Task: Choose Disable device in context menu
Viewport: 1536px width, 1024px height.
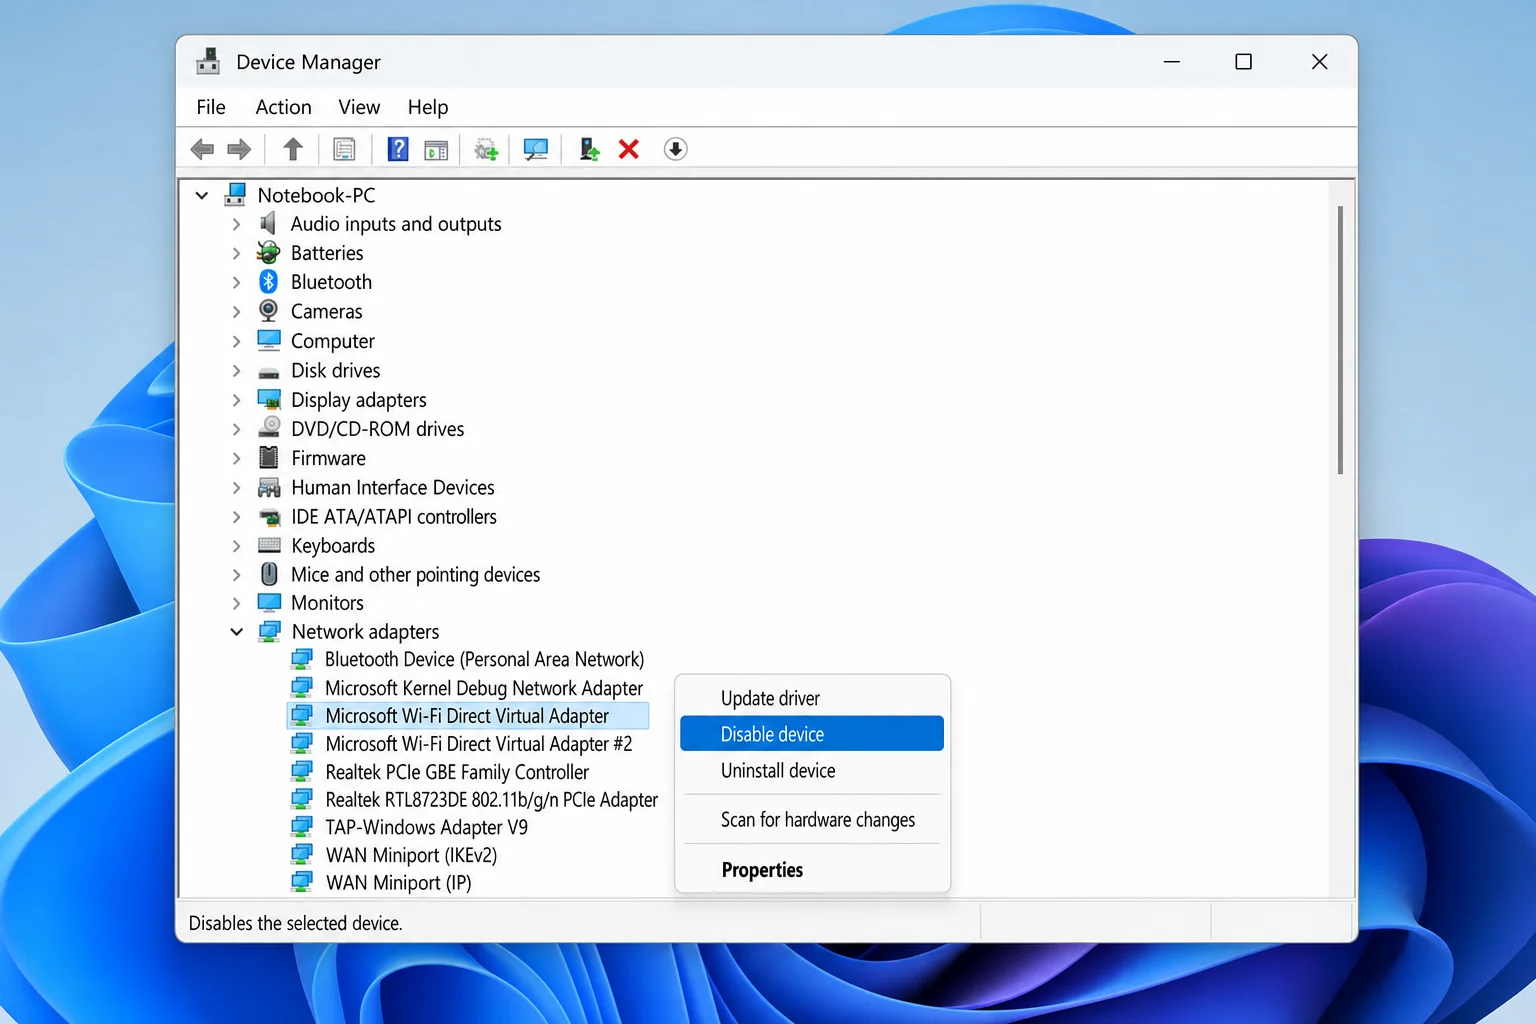Action: pos(812,734)
